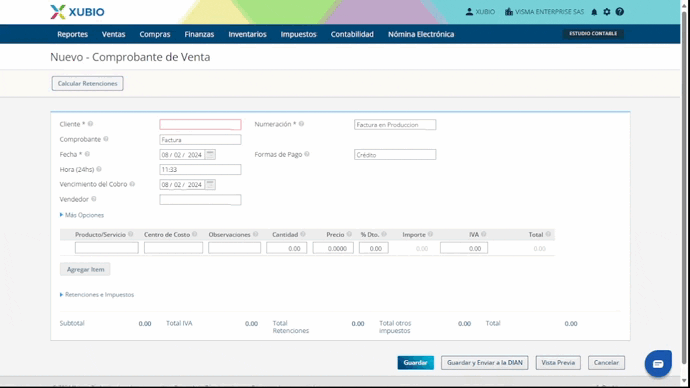Click the help icon next to Producto/Servicio
The image size is (690, 388).
point(131,234)
